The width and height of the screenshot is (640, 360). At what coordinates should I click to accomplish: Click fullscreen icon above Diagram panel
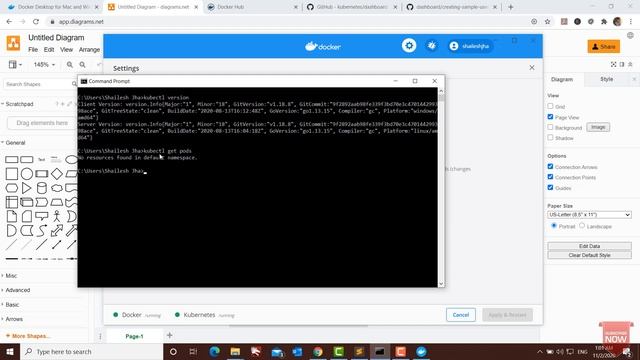coord(613,64)
